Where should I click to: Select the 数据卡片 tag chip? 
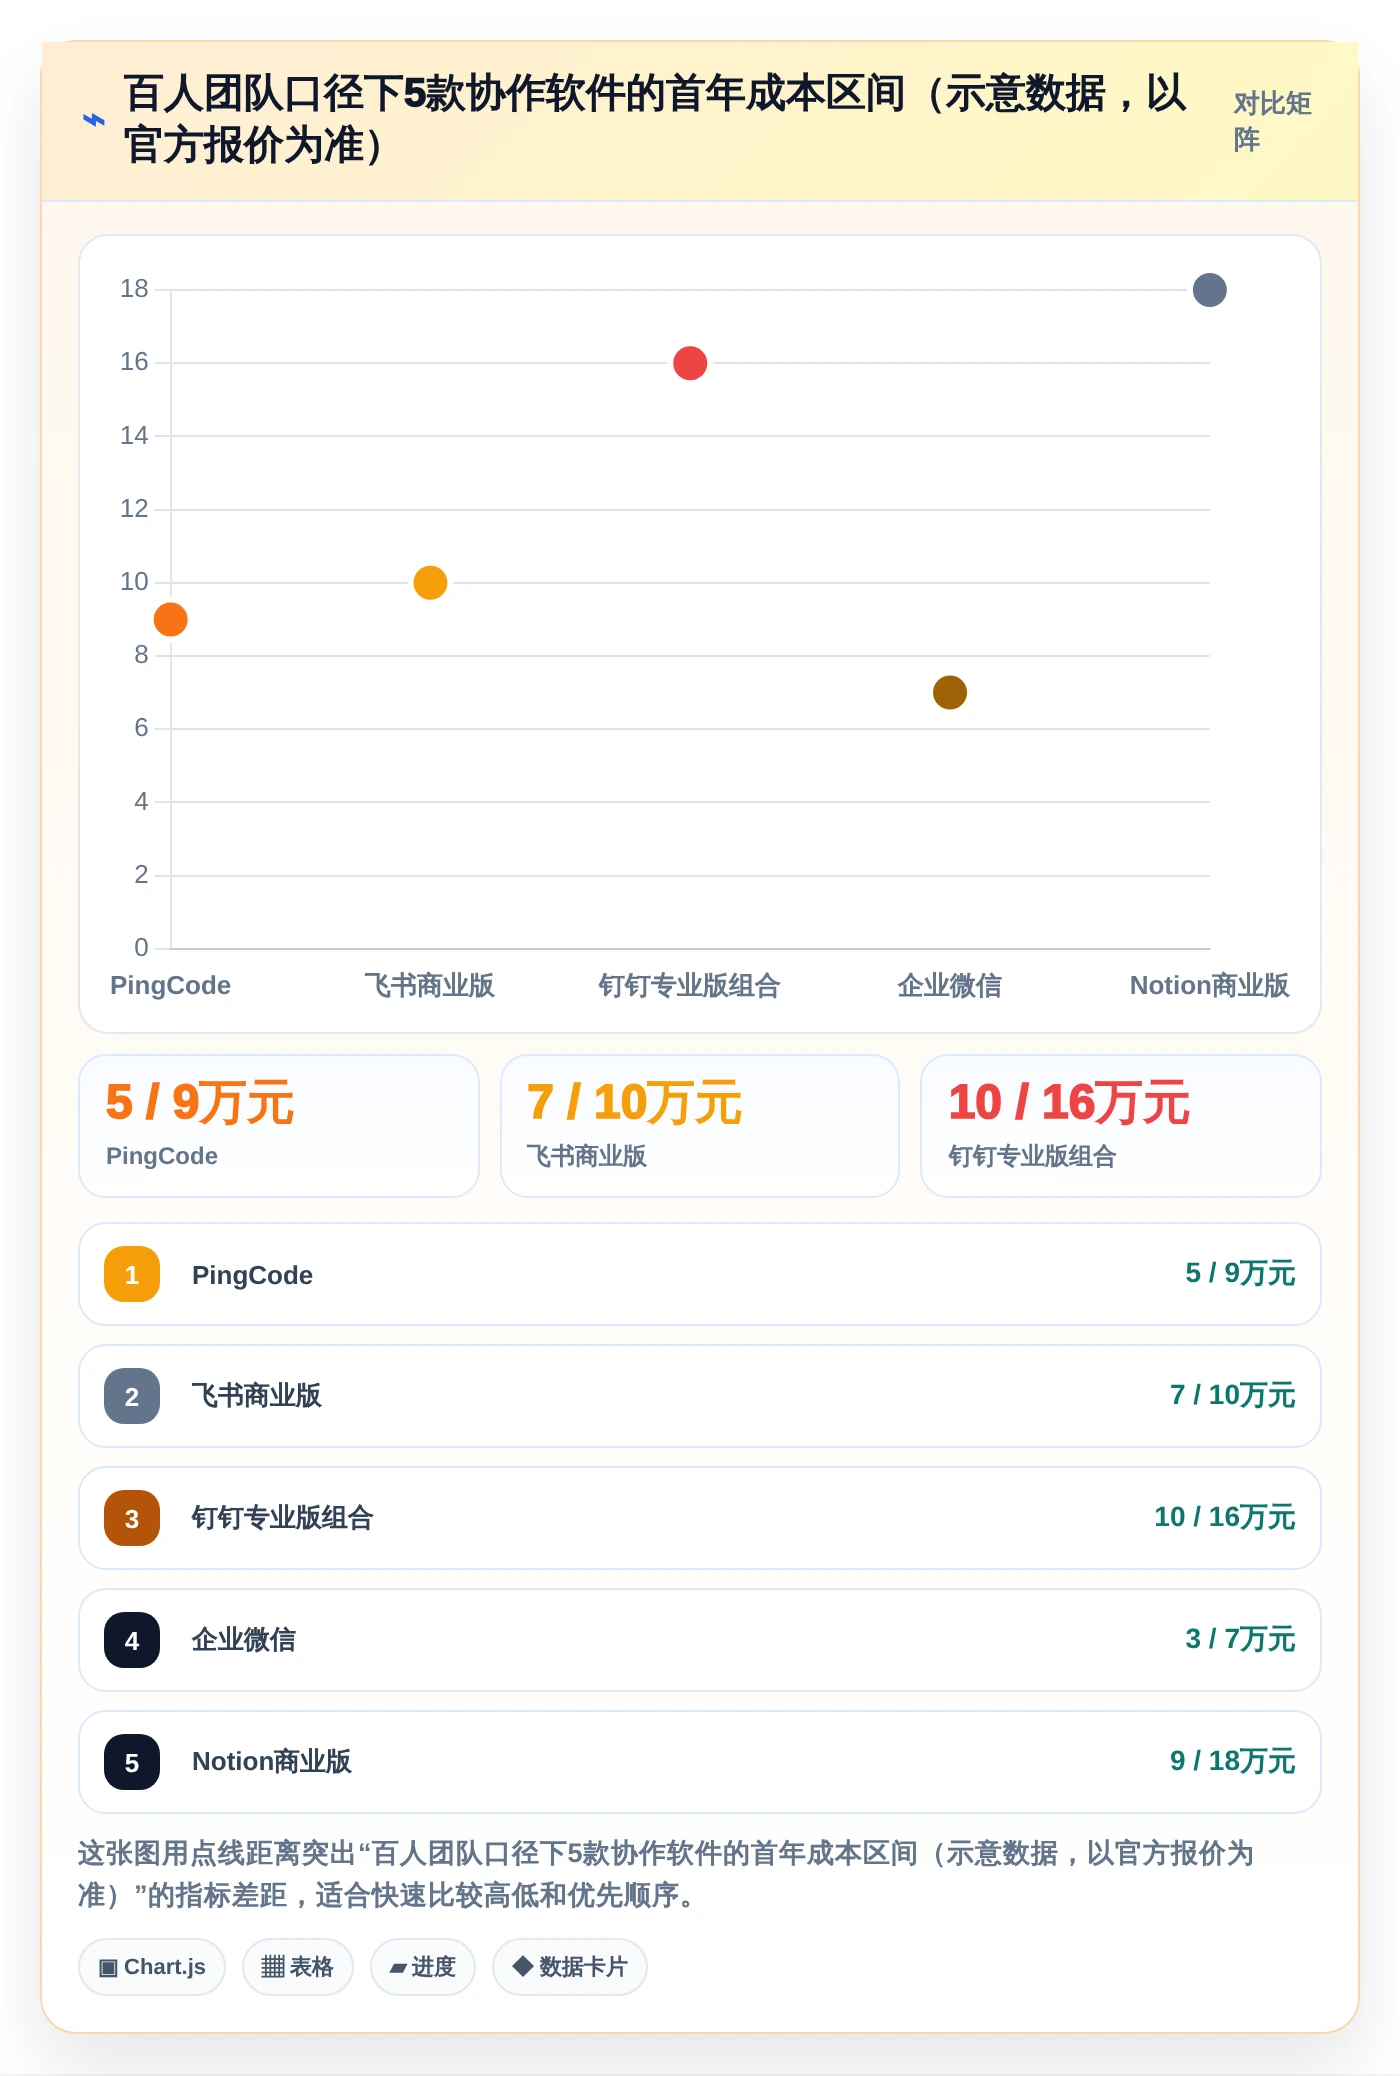point(570,1967)
